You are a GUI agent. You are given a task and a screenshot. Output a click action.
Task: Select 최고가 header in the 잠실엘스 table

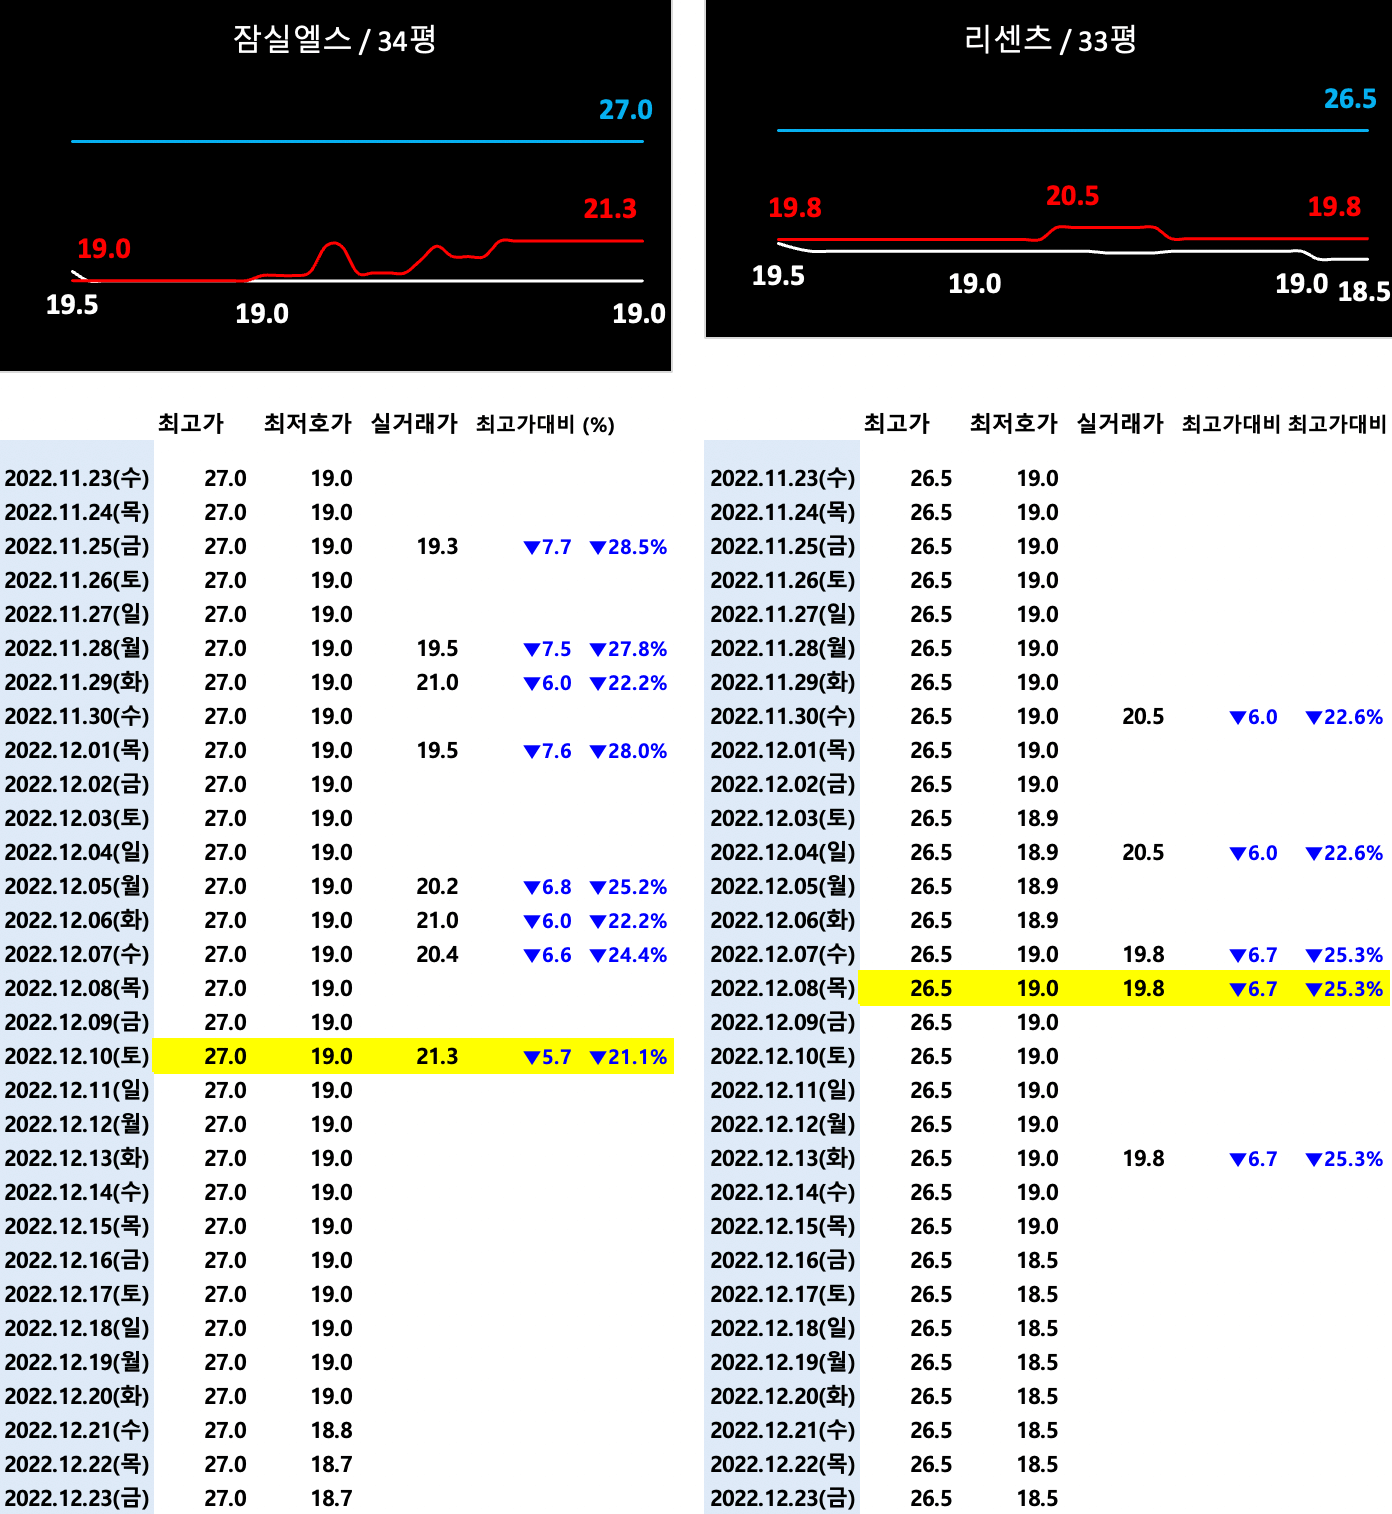click(x=190, y=424)
